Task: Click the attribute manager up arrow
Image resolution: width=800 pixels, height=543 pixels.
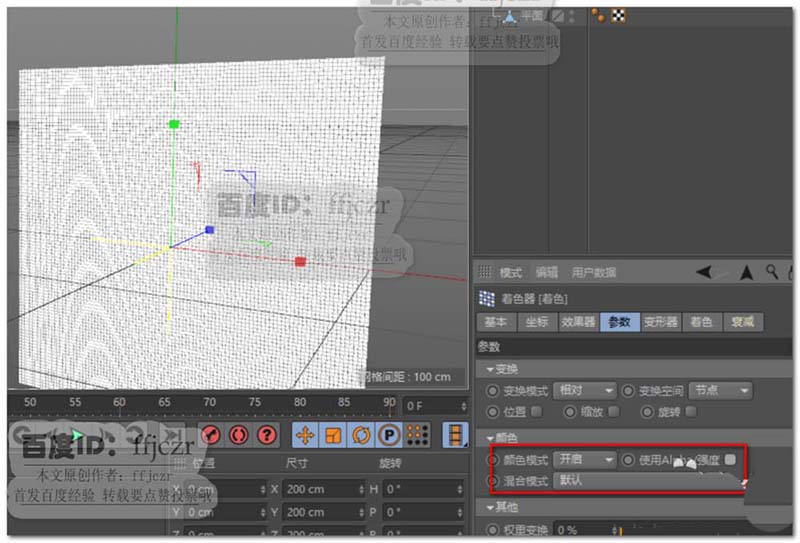Action: coord(746,273)
